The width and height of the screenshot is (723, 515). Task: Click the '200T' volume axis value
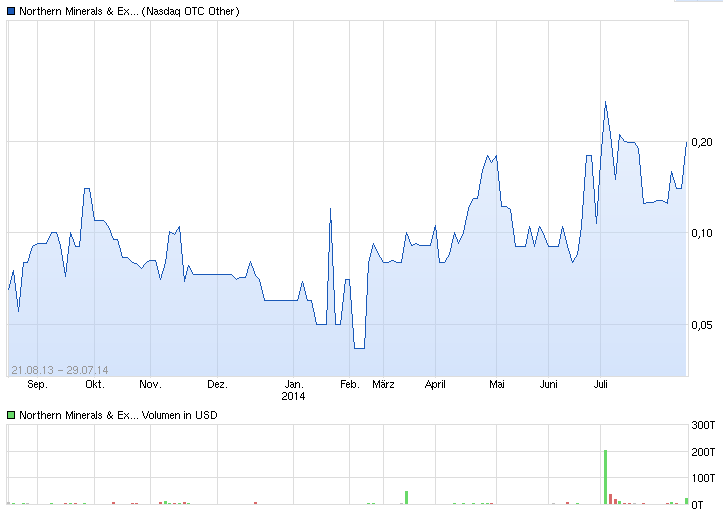pos(703,452)
